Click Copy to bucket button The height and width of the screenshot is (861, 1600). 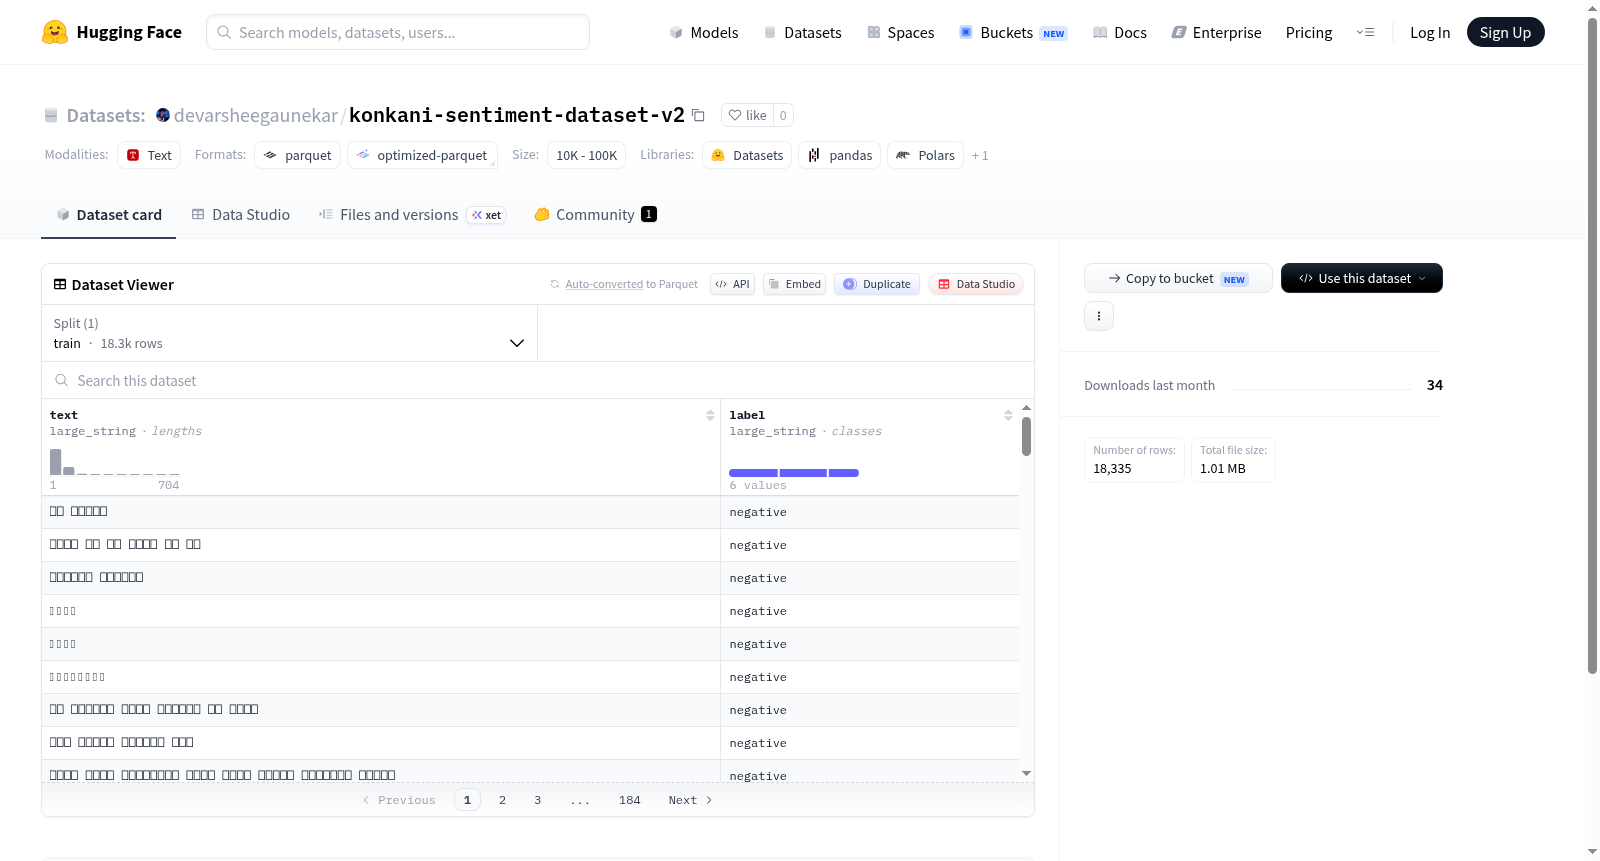click(1178, 278)
